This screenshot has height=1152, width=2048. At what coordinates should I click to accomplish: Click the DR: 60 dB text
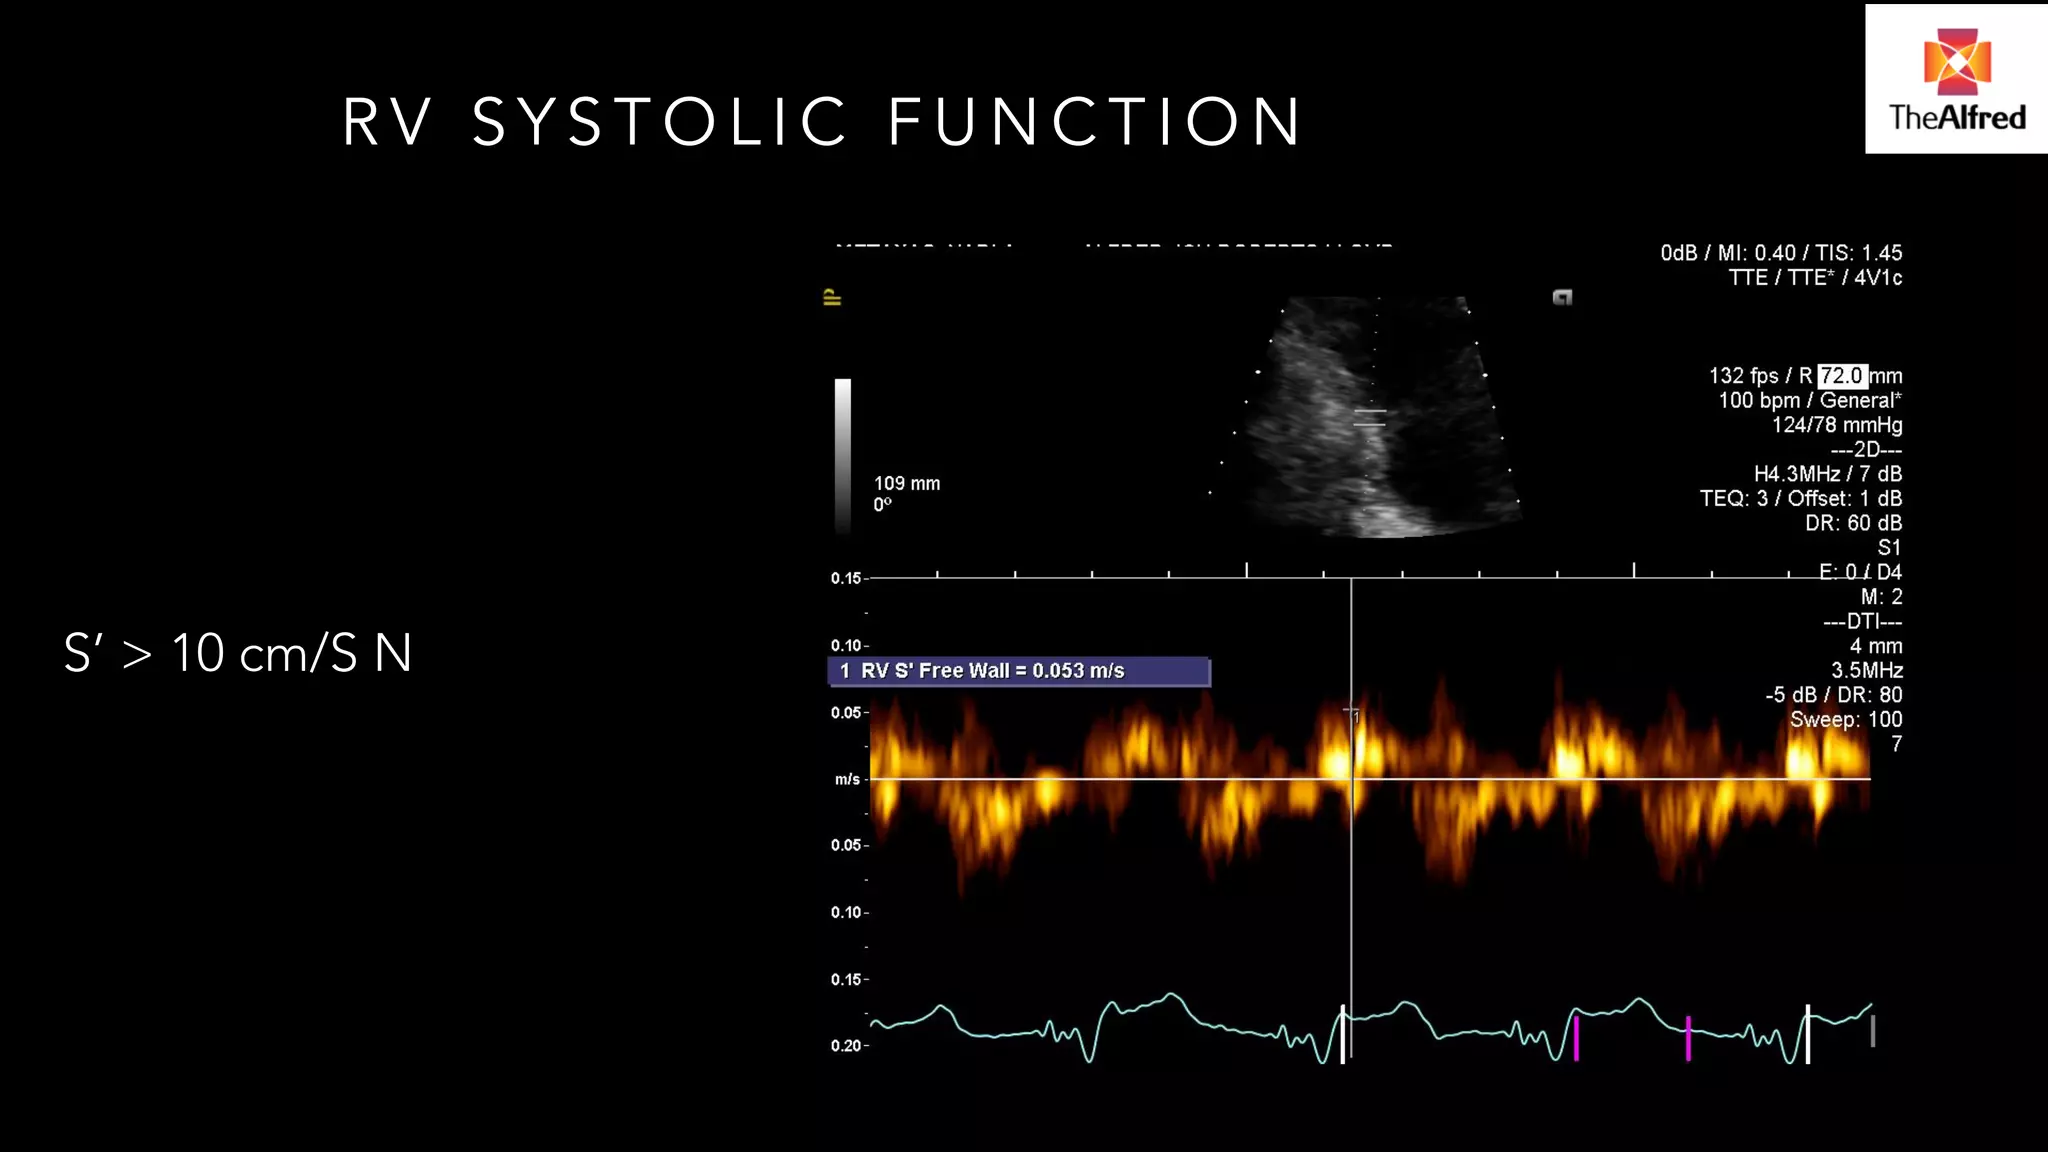click(x=1854, y=523)
